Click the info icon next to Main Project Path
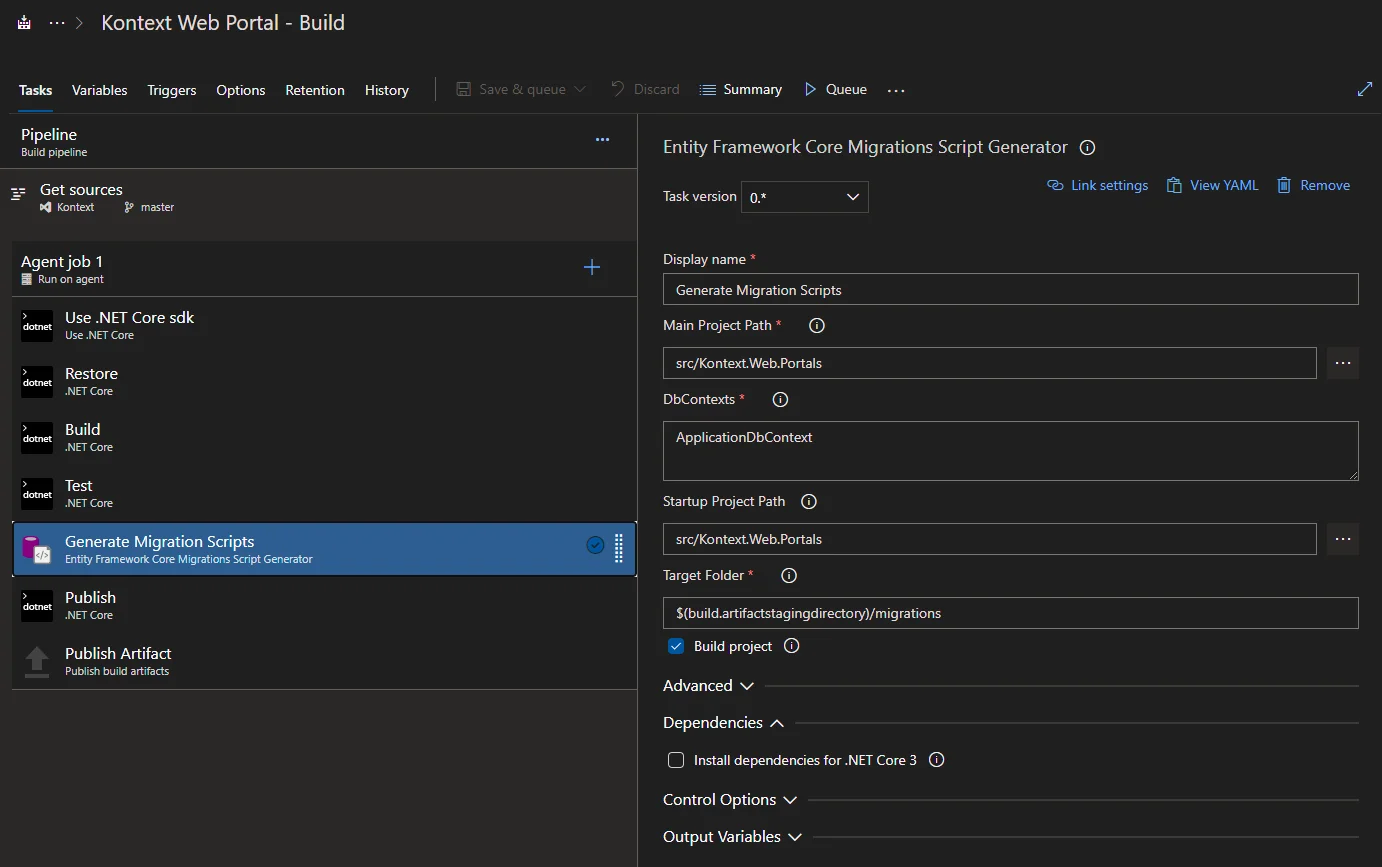Screen dimensions: 1382x867 (x=816, y=326)
